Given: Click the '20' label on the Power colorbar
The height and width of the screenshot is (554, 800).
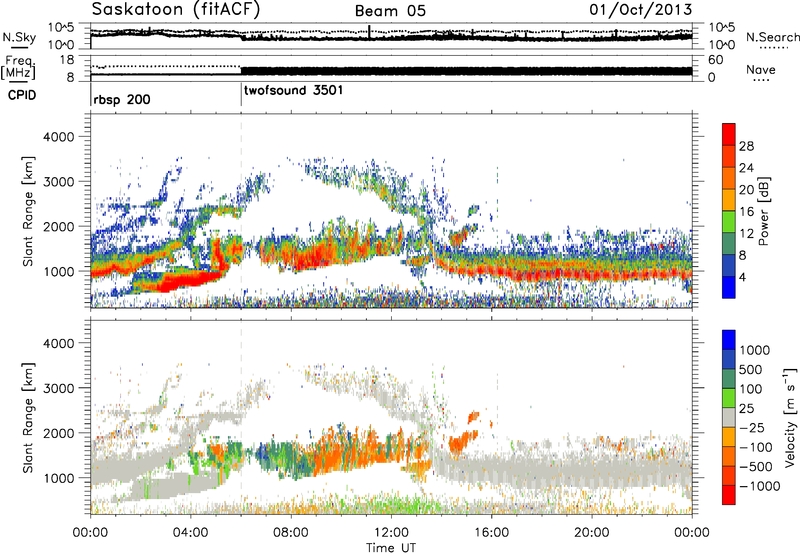Looking at the screenshot, I should pos(746,190).
